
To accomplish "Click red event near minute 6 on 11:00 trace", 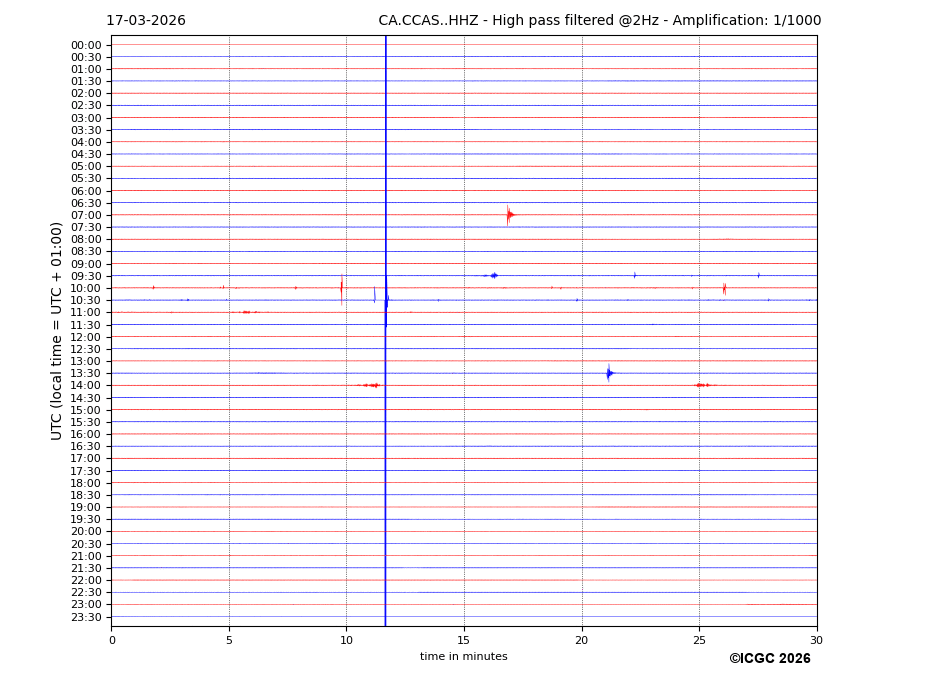I will [x=247, y=312].
